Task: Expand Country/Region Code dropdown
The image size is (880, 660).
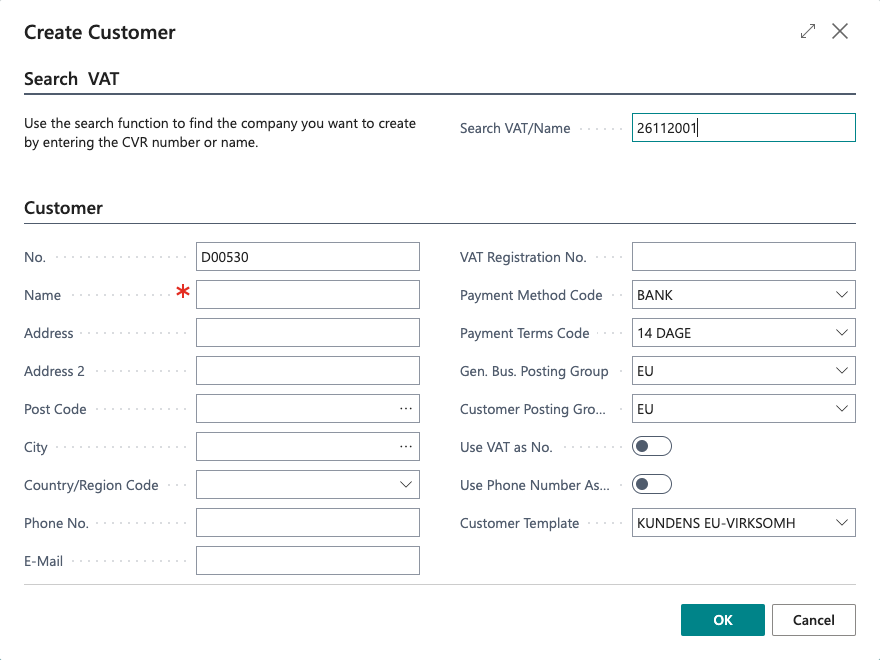Action: tap(406, 485)
